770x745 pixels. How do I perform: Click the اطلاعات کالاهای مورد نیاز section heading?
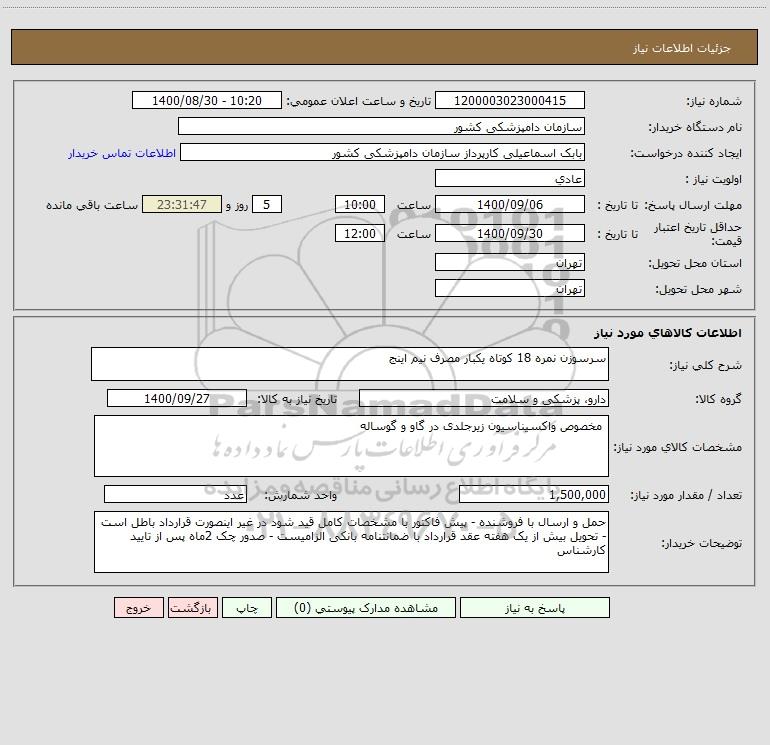point(668,332)
